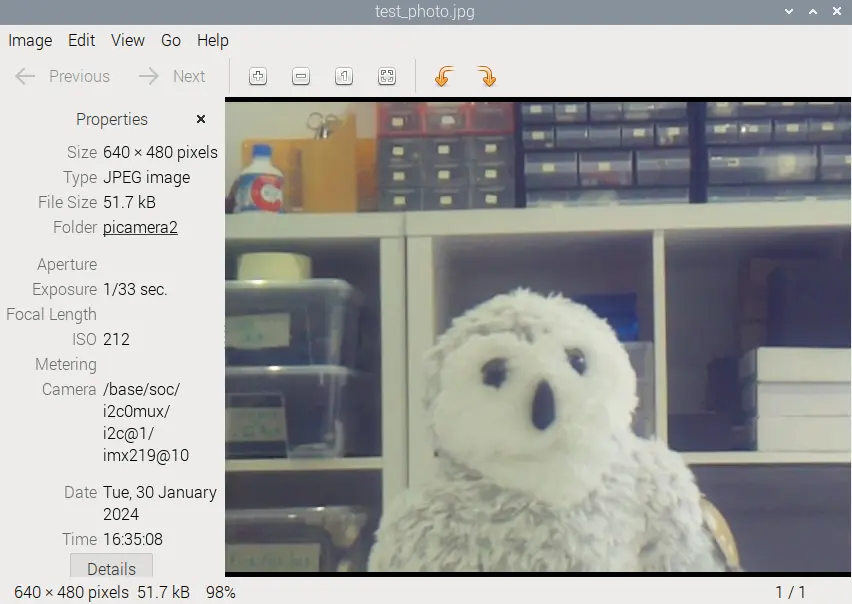Expand the title bar options chevron
The width and height of the screenshot is (852, 604).
pos(789,12)
